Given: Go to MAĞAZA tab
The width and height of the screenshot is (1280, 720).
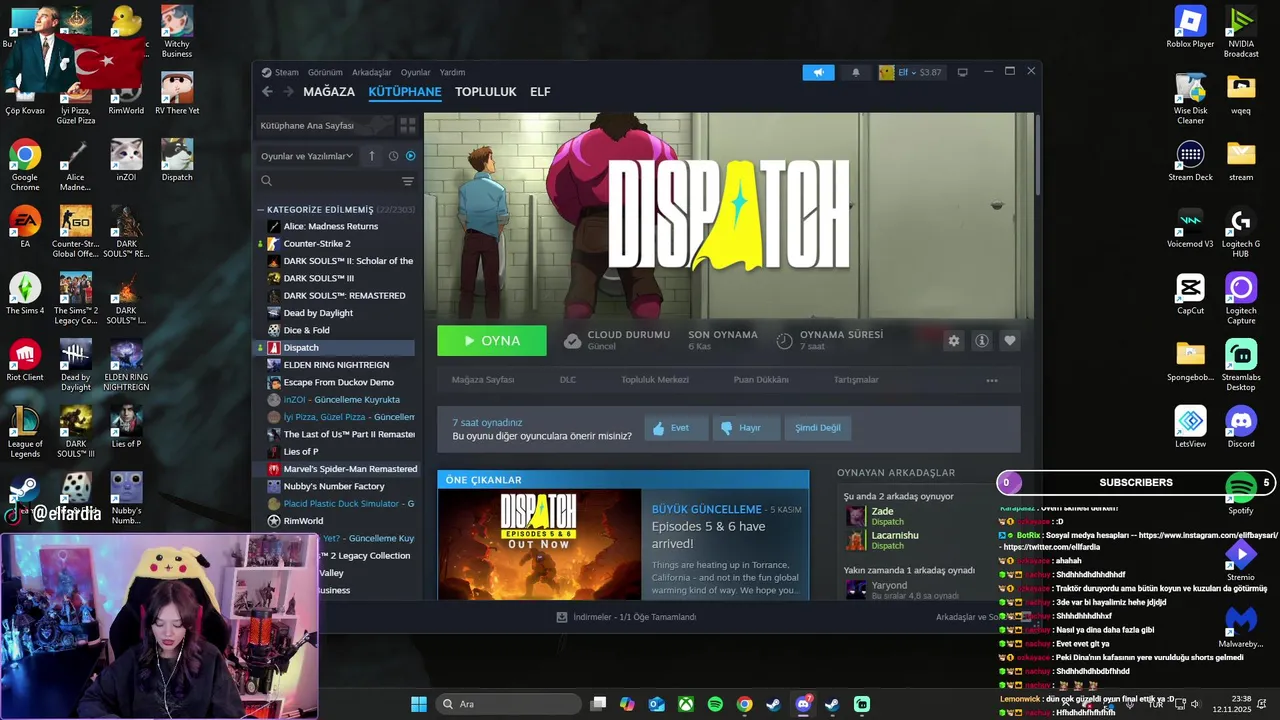Looking at the screenshot, I should tap(329, 92).
